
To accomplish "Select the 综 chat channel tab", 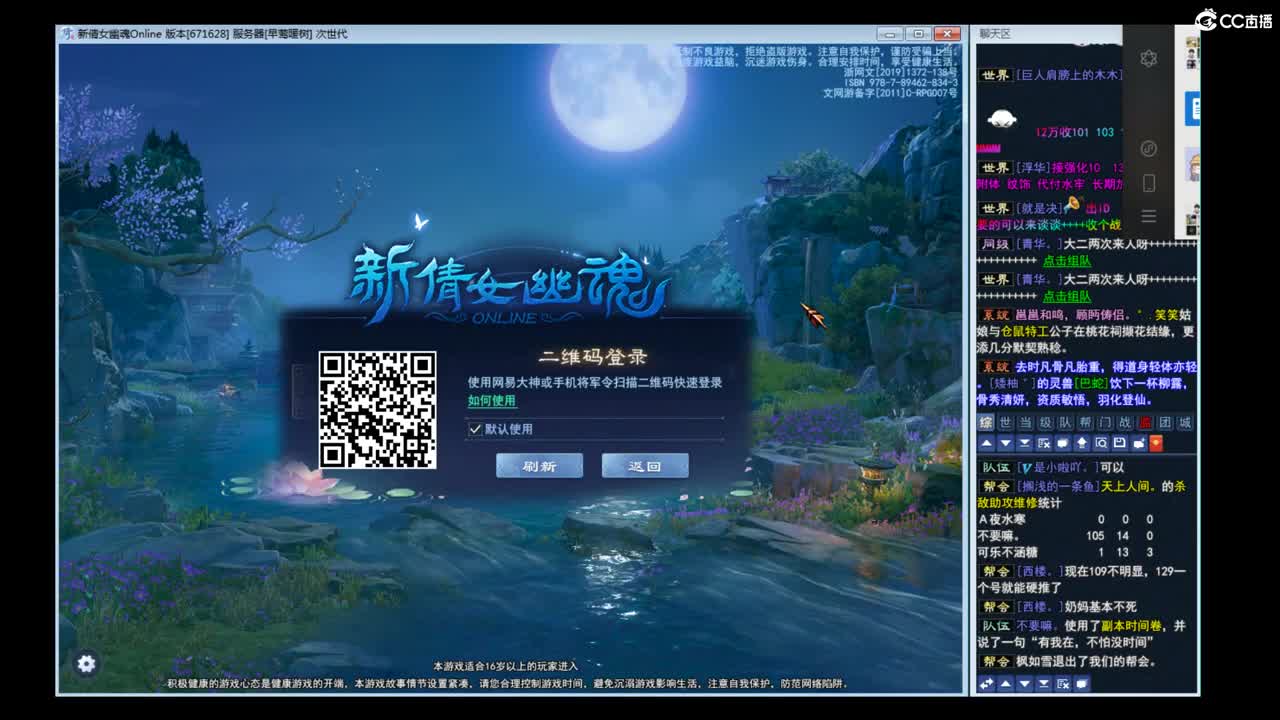I will [x=986, y=423].
